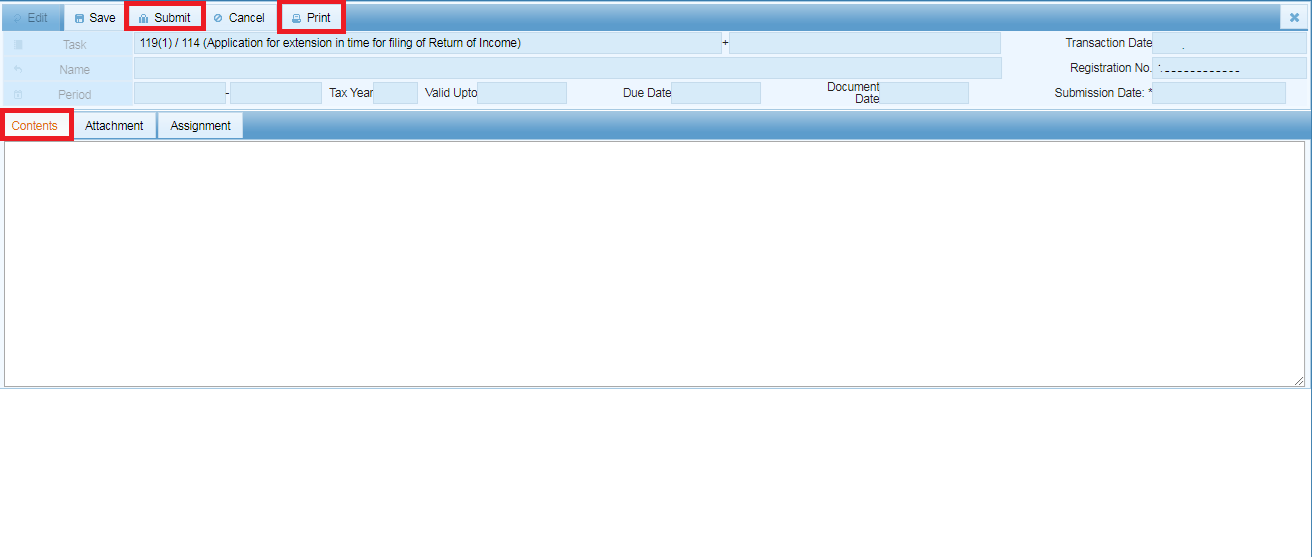This screenshot has height=558, width=1313.
Task: Click the Document Date field
Action: tap(923, 93)
